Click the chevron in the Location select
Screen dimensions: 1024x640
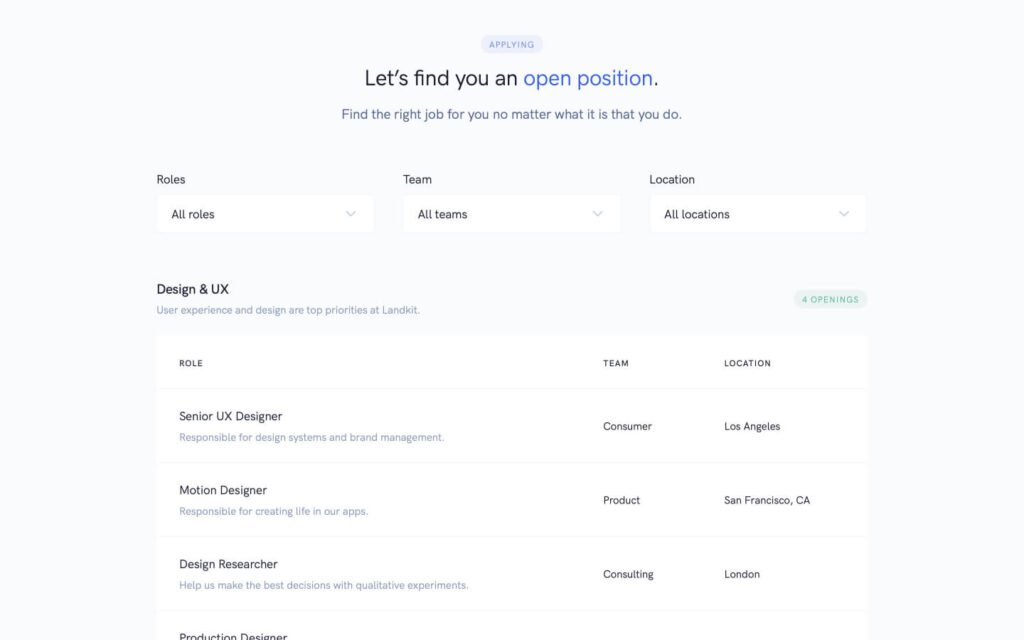pos(844,214)
